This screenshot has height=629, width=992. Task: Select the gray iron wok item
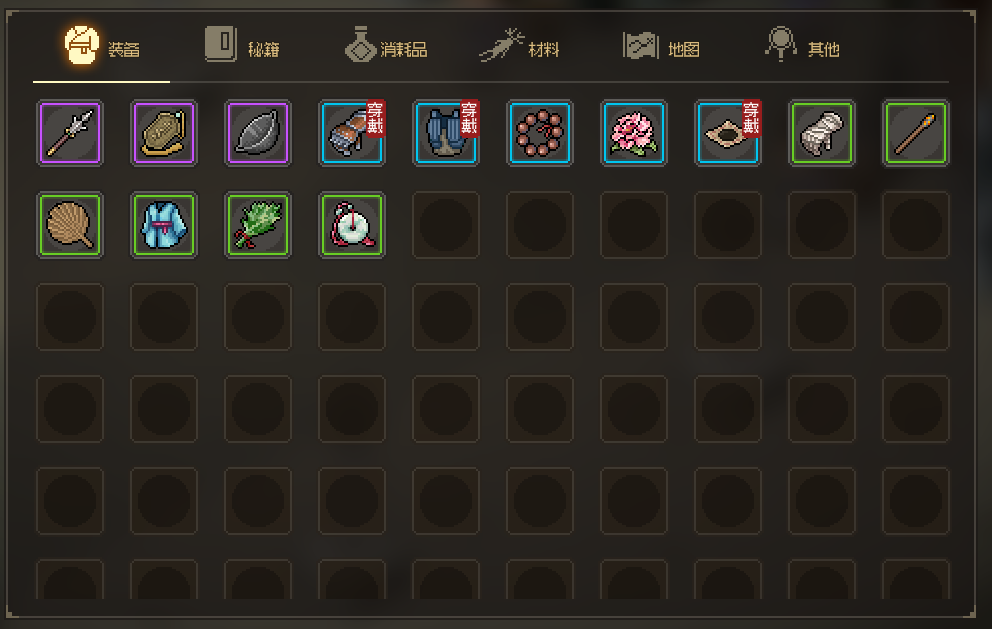257,133
